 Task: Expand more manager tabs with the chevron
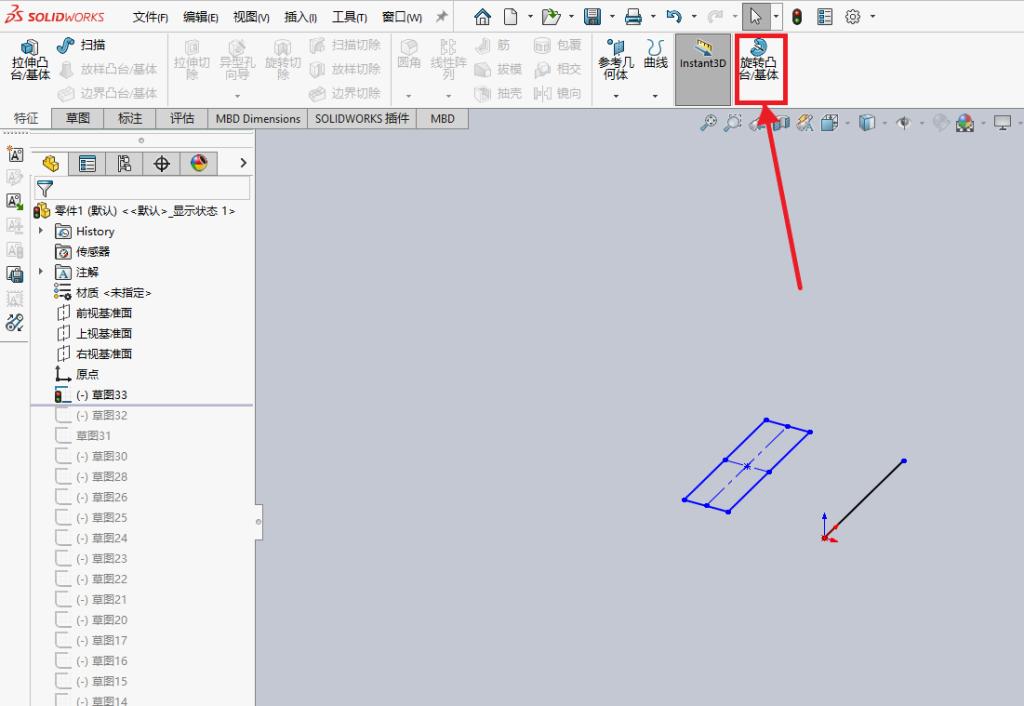click(x=243, y=163)
